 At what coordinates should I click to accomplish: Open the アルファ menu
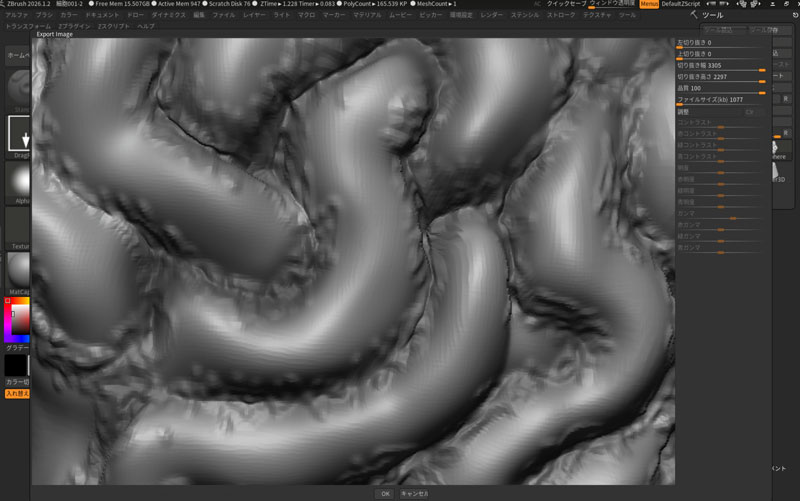(17, 15)
